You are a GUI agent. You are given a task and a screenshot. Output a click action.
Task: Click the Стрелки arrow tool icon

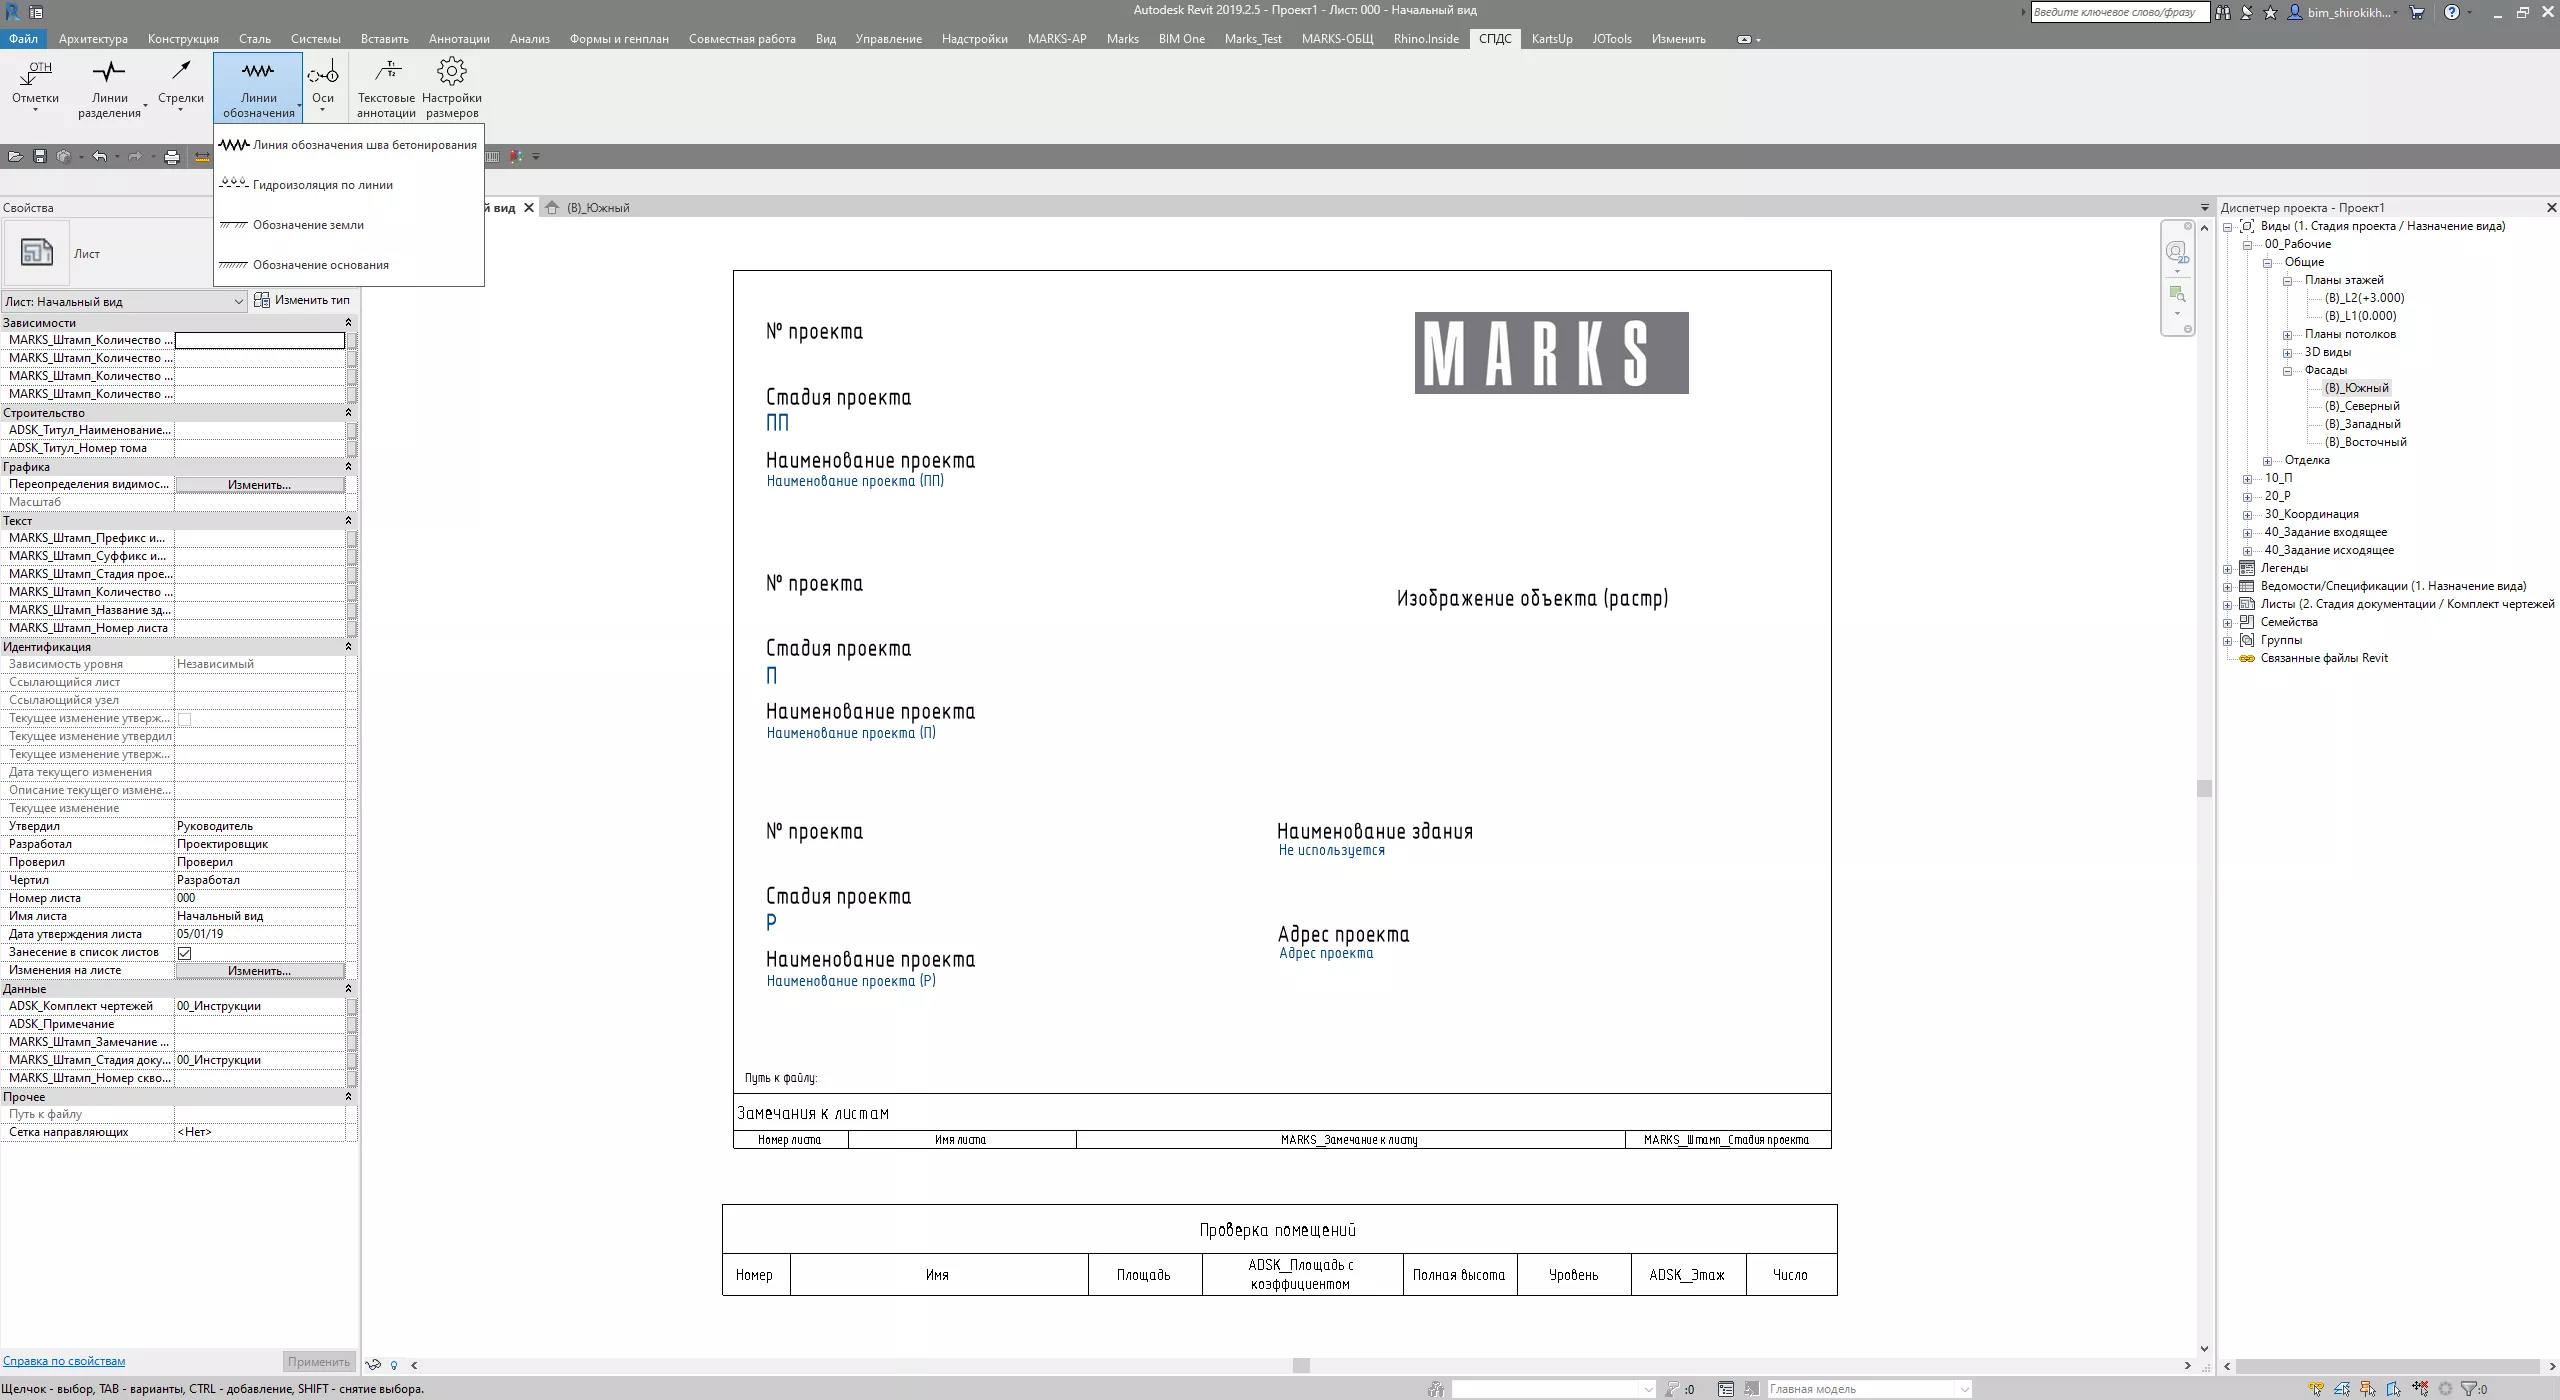pyautogui.click(x=180, y=72)
